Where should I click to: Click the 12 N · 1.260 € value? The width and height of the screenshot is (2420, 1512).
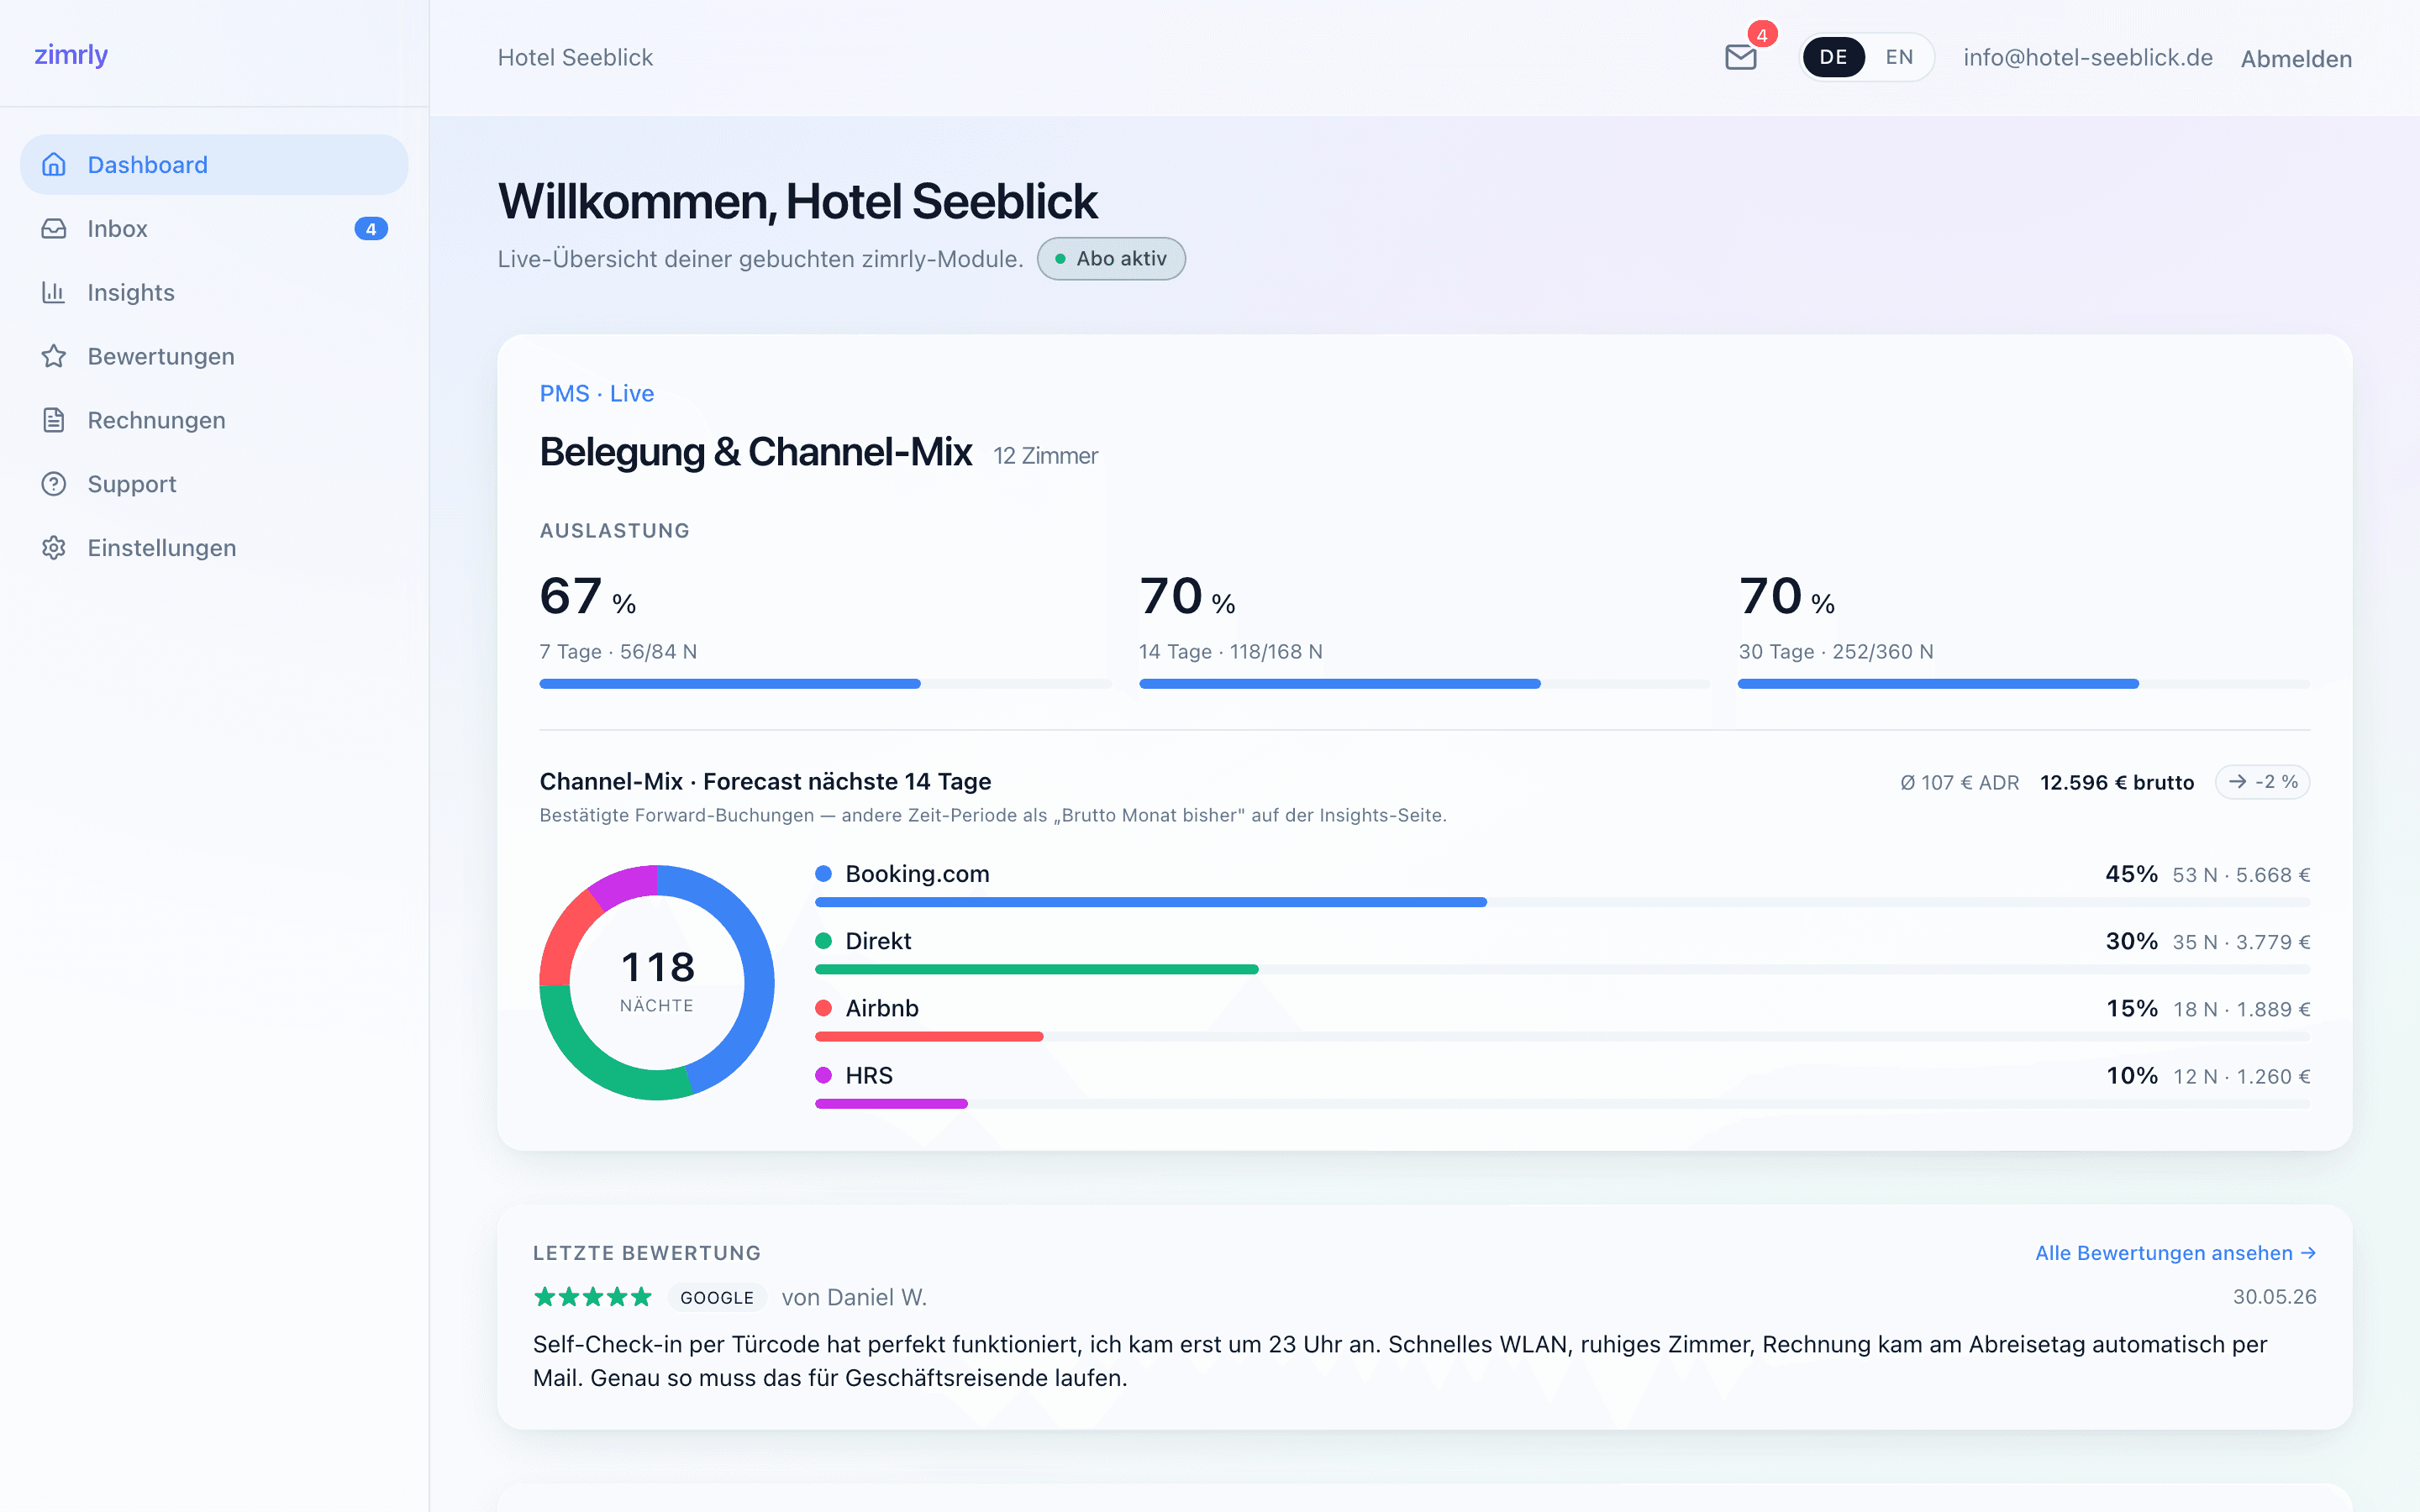pyautogui.click(x=2241, y=1076)
